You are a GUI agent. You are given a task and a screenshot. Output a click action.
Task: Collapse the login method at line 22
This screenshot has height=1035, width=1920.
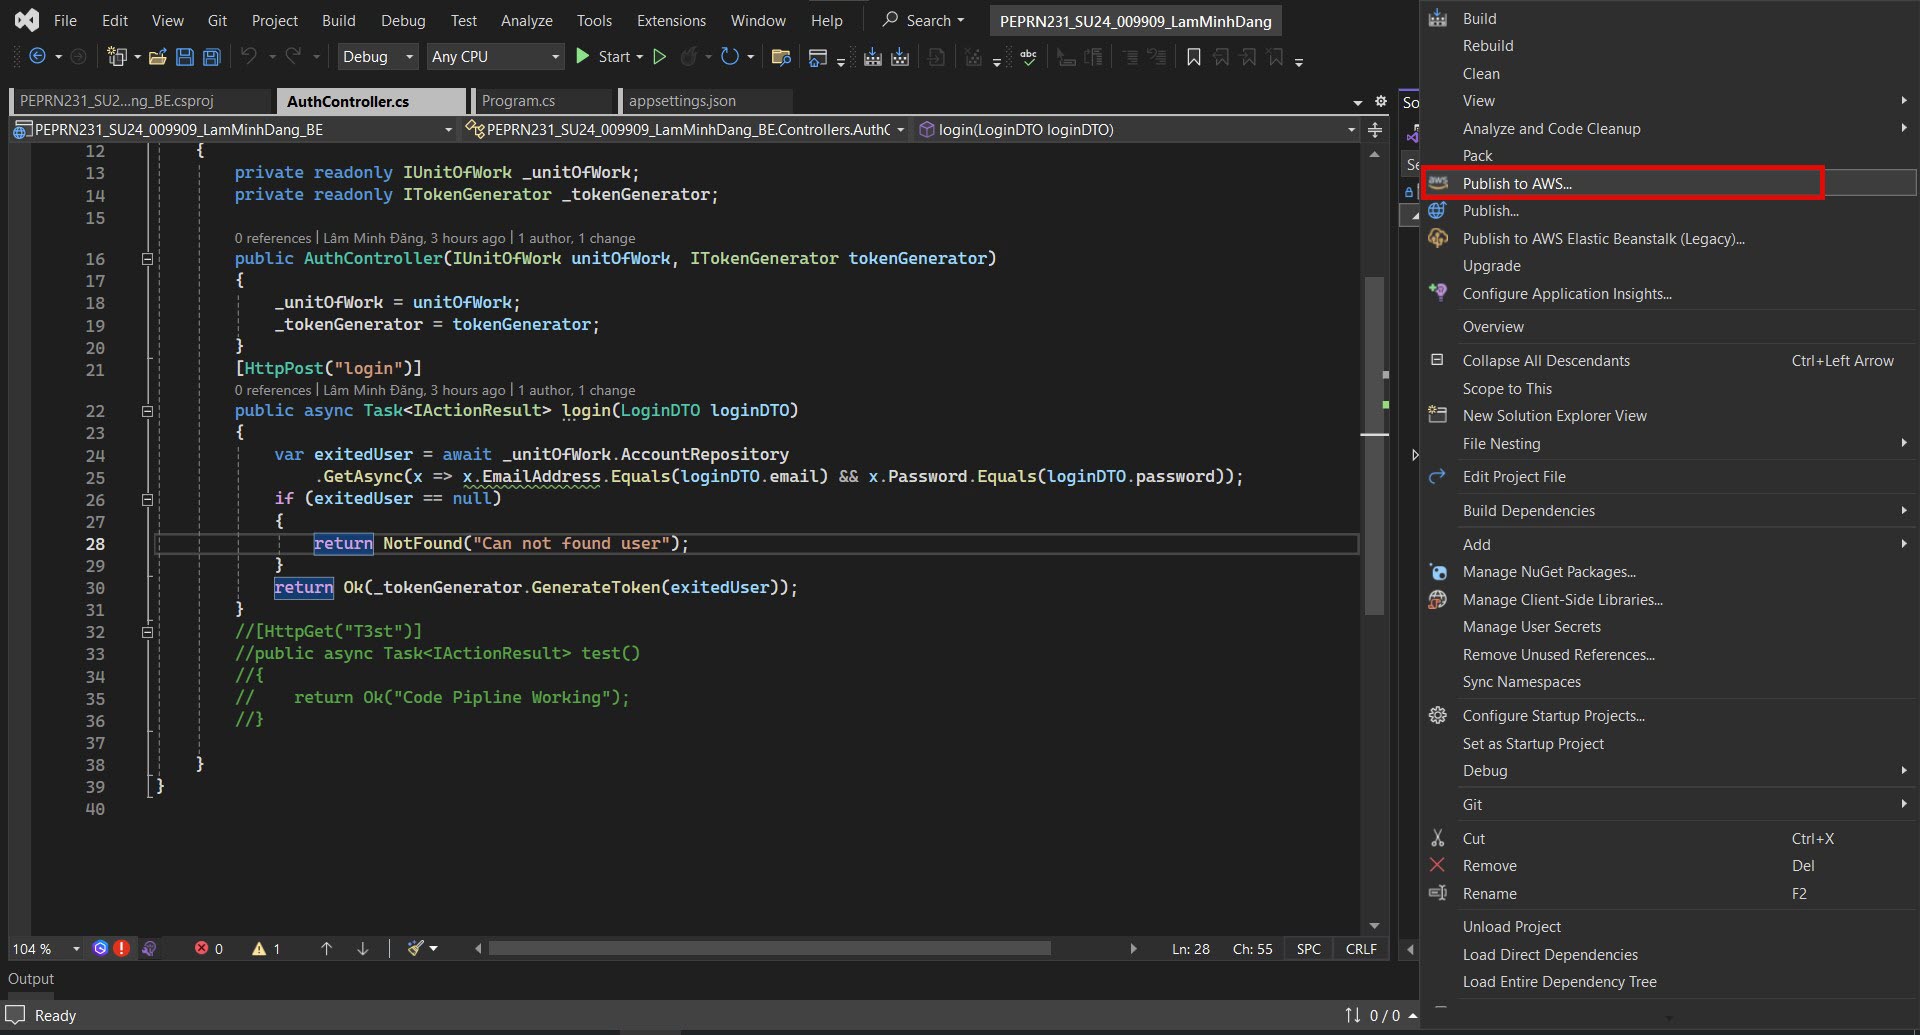click(147, 411)
